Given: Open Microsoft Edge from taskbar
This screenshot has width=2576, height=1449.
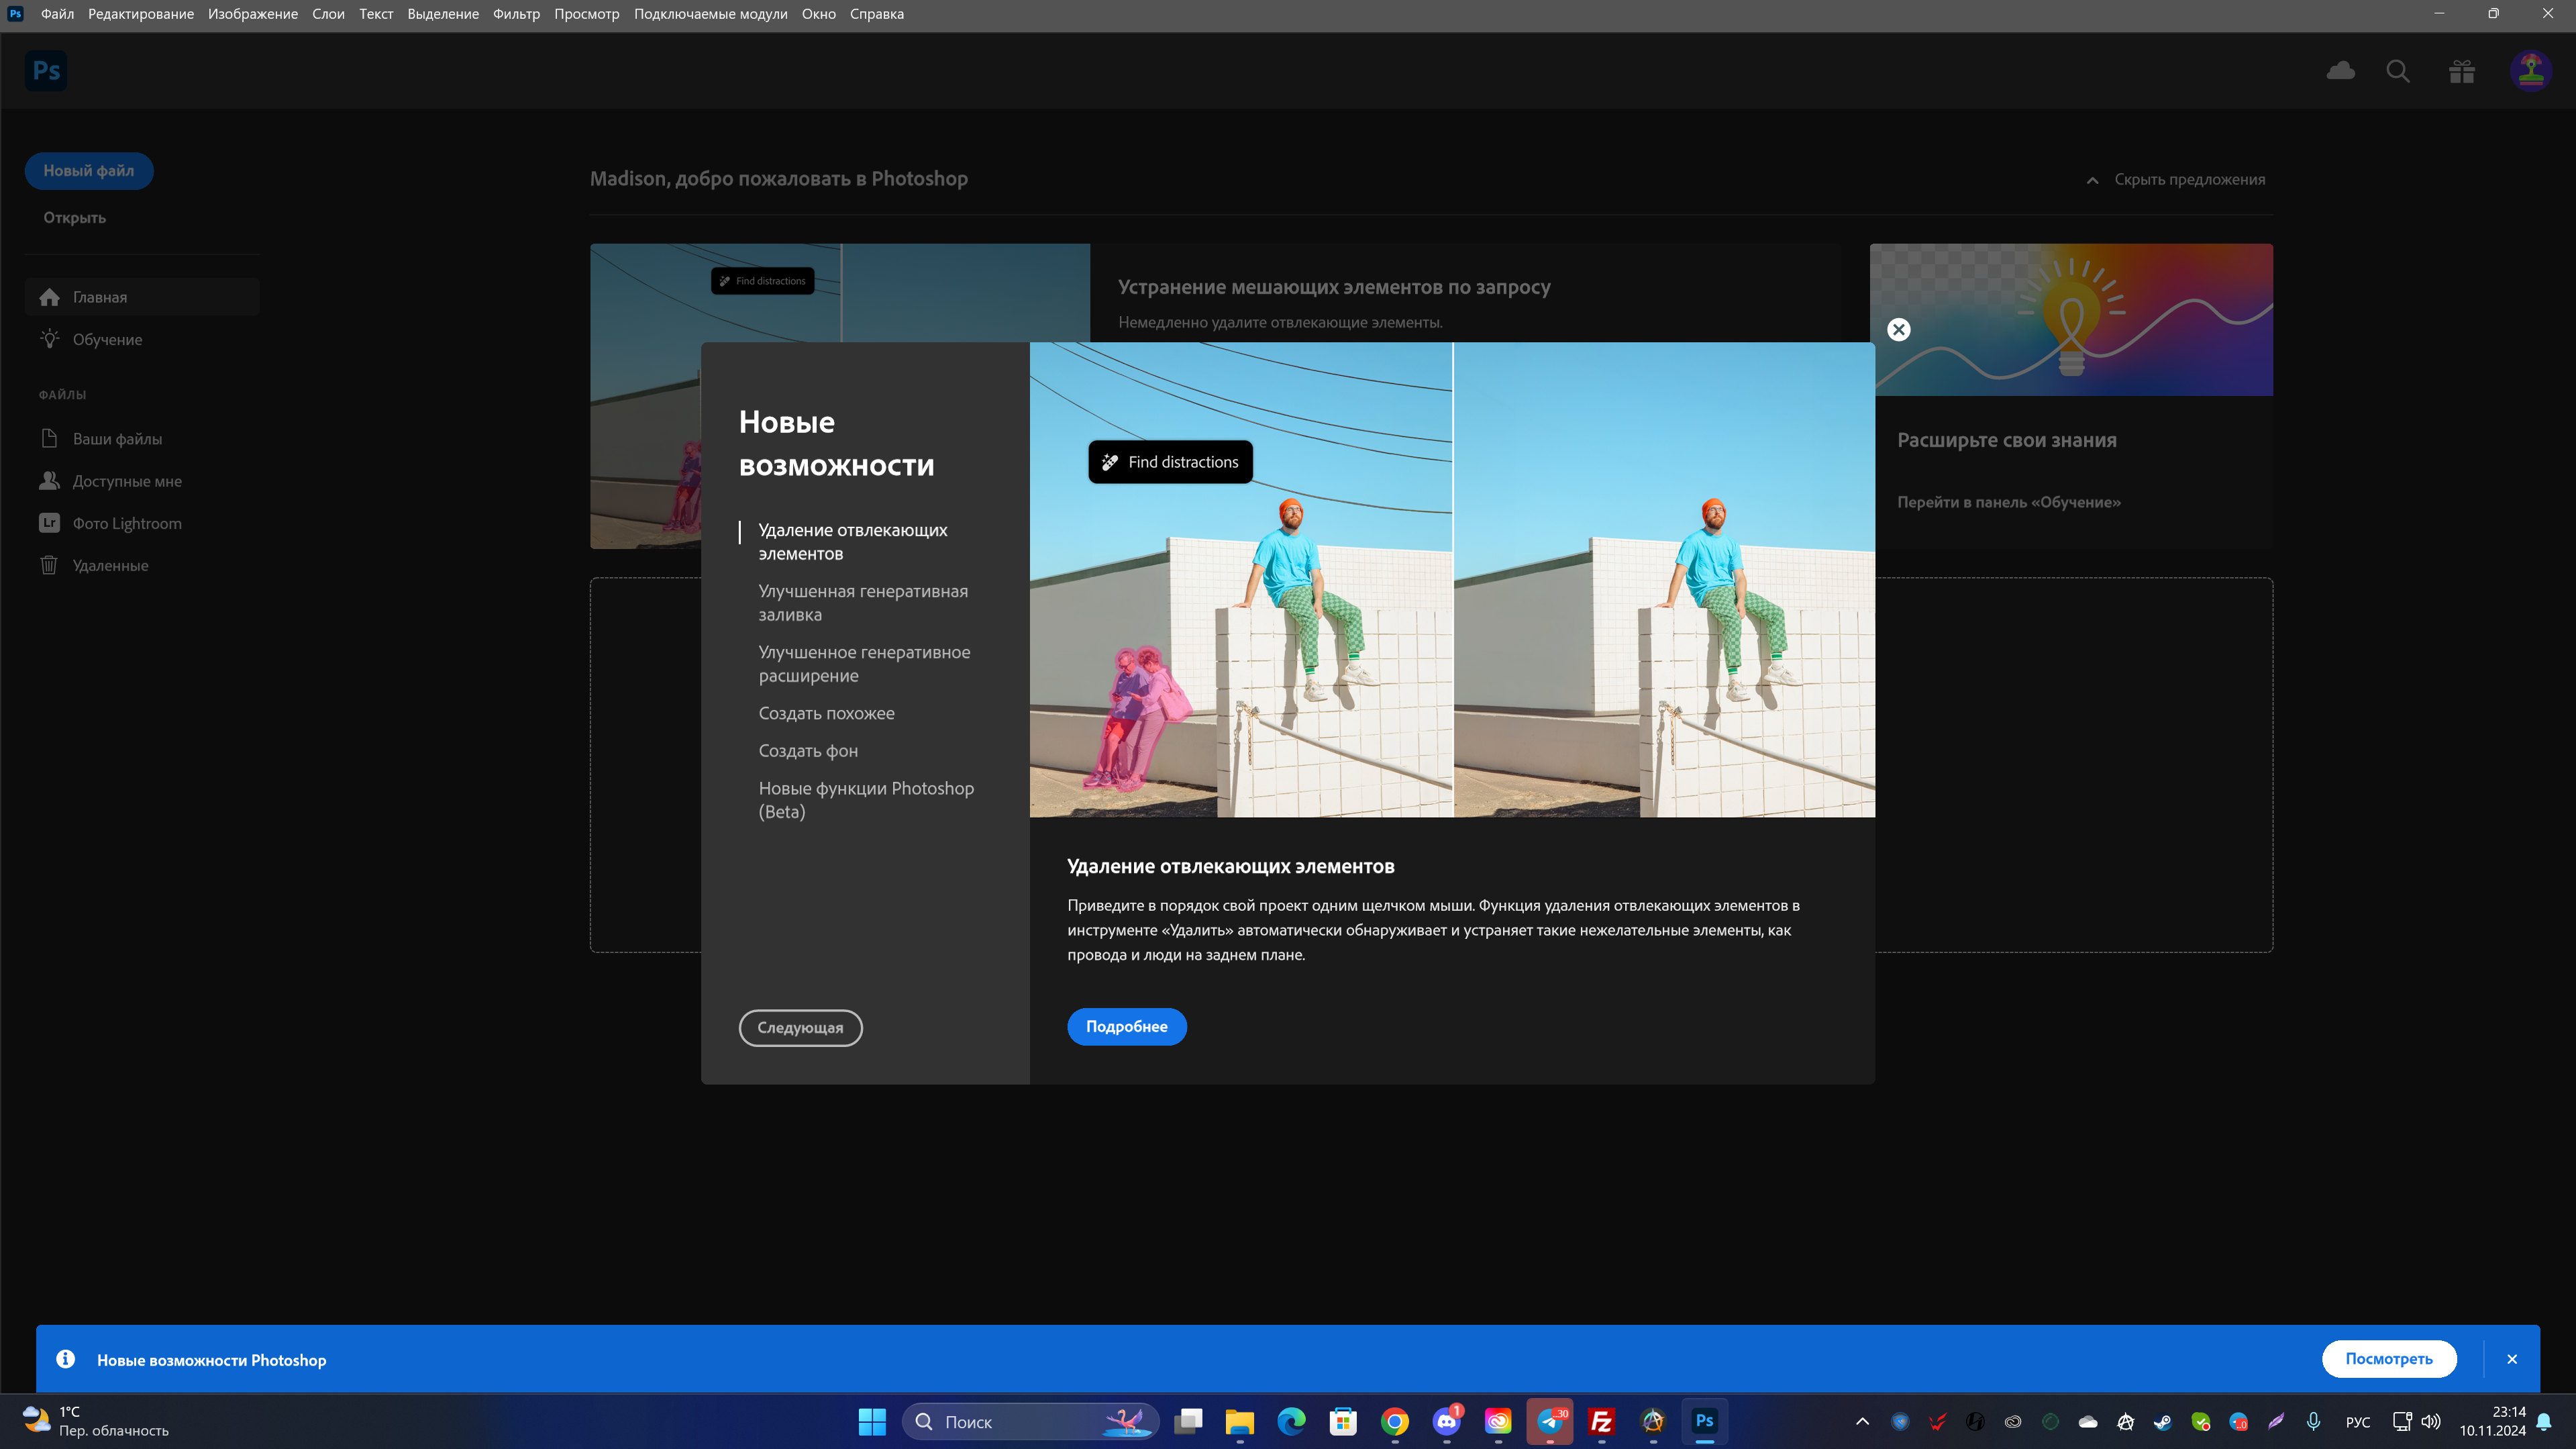Looking at the screenshot, I should [x=1291, y=1421].
